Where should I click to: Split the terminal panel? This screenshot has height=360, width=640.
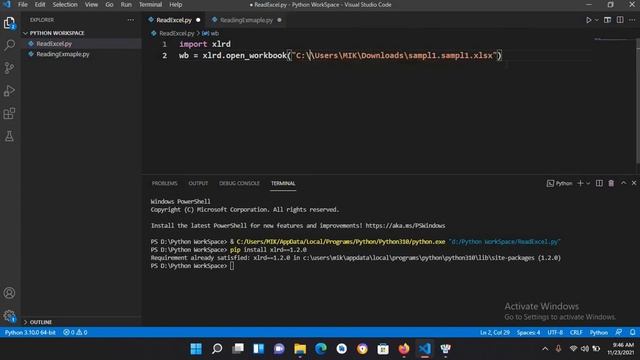coord(599,183)
